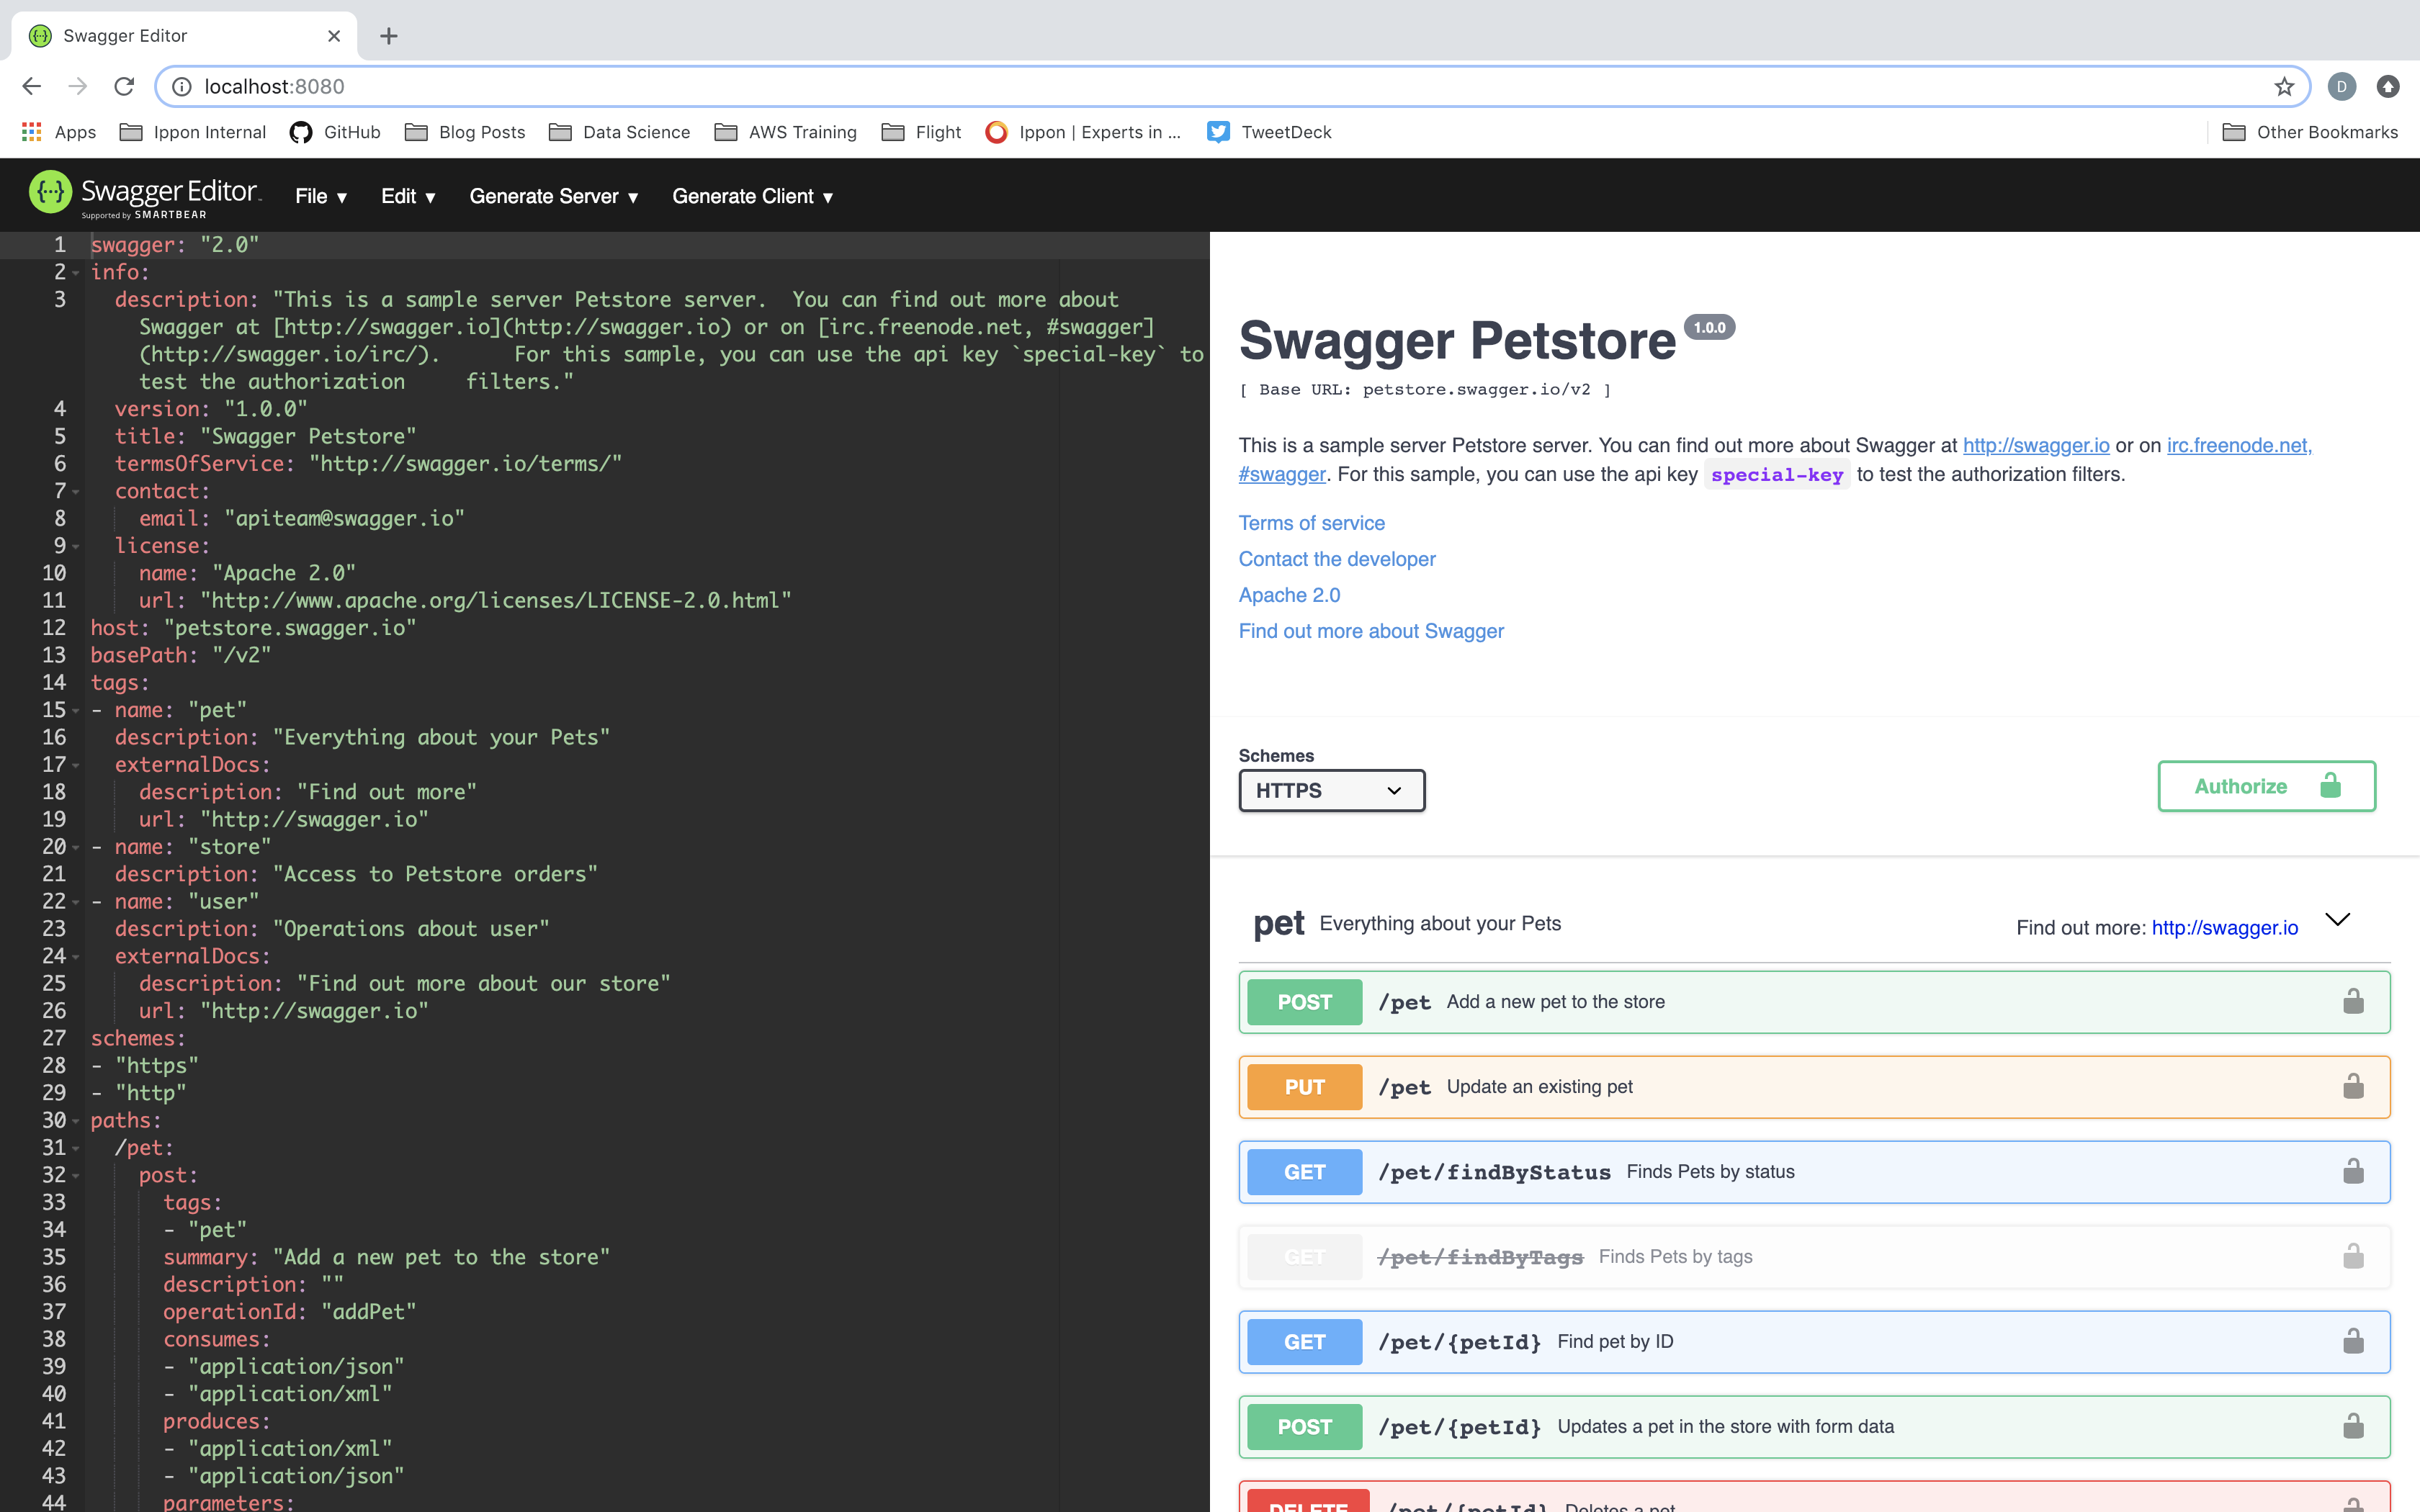Click the lock icon on POST /pet row
The image size is (2420, 1512).
tap(2353, 1001)
